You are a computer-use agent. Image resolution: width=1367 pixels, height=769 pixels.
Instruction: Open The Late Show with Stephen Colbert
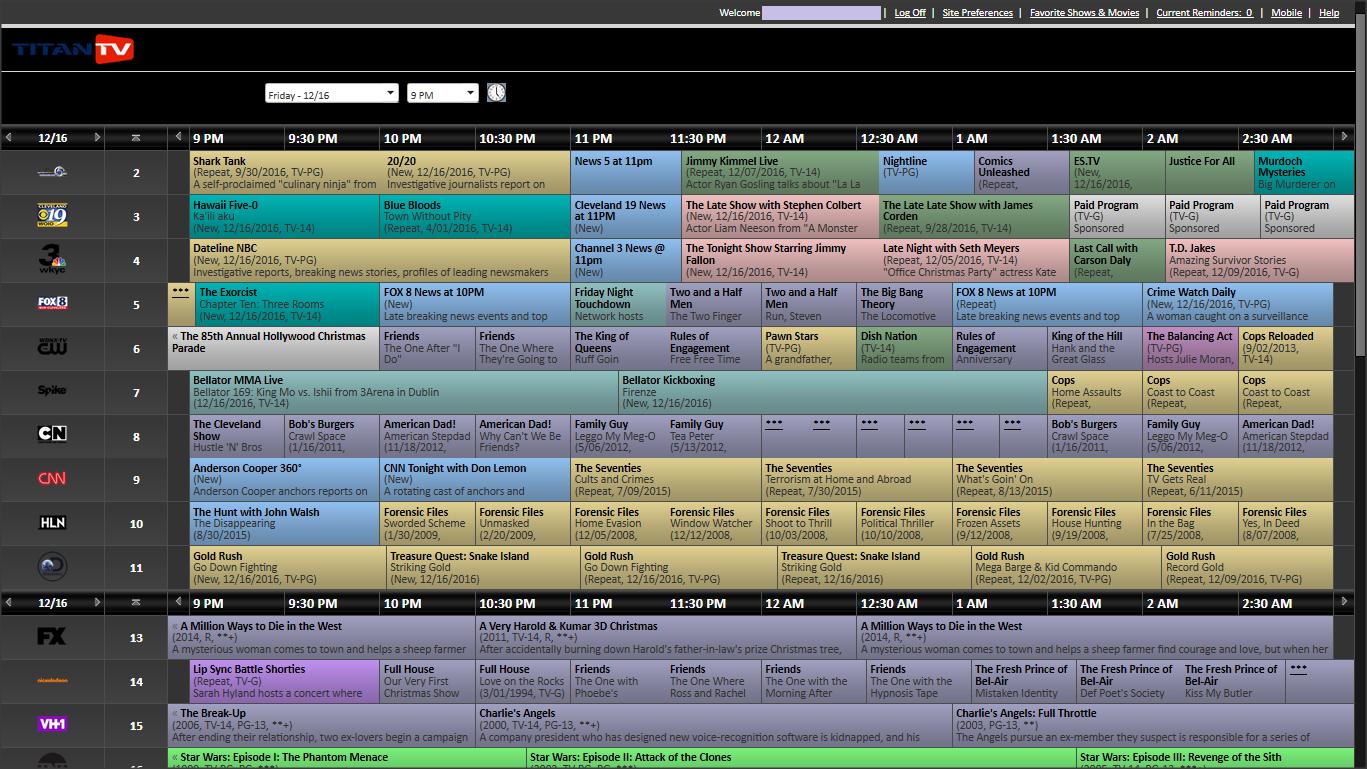(x=780, y=216)
